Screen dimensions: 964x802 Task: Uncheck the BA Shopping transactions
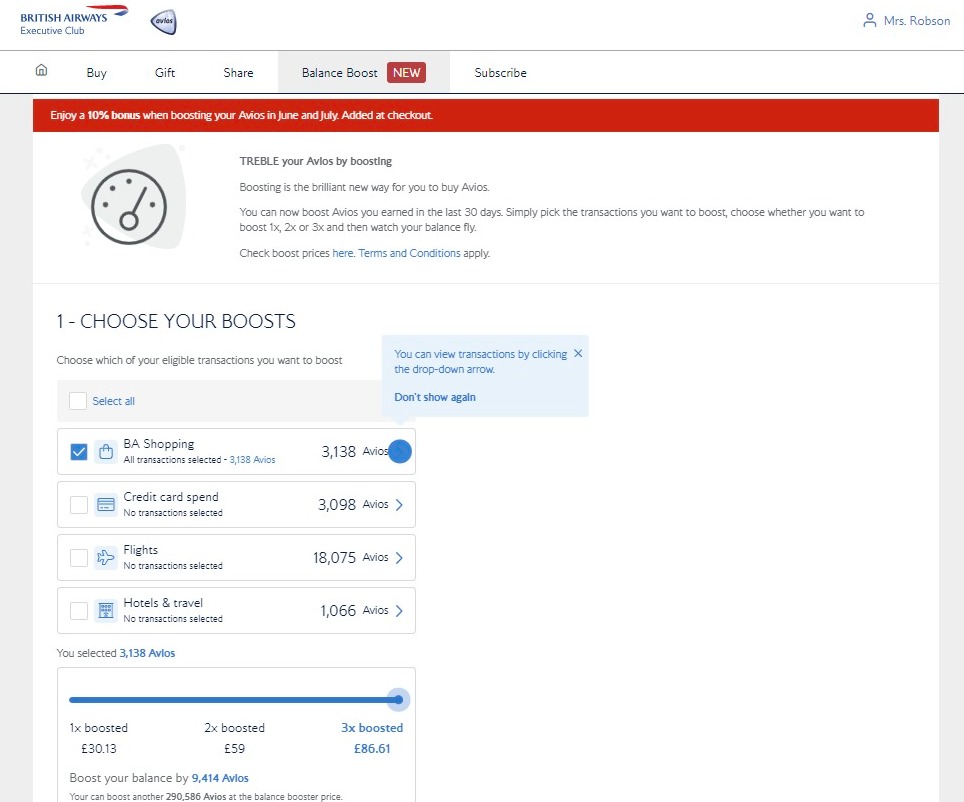[x=78, y=451]
